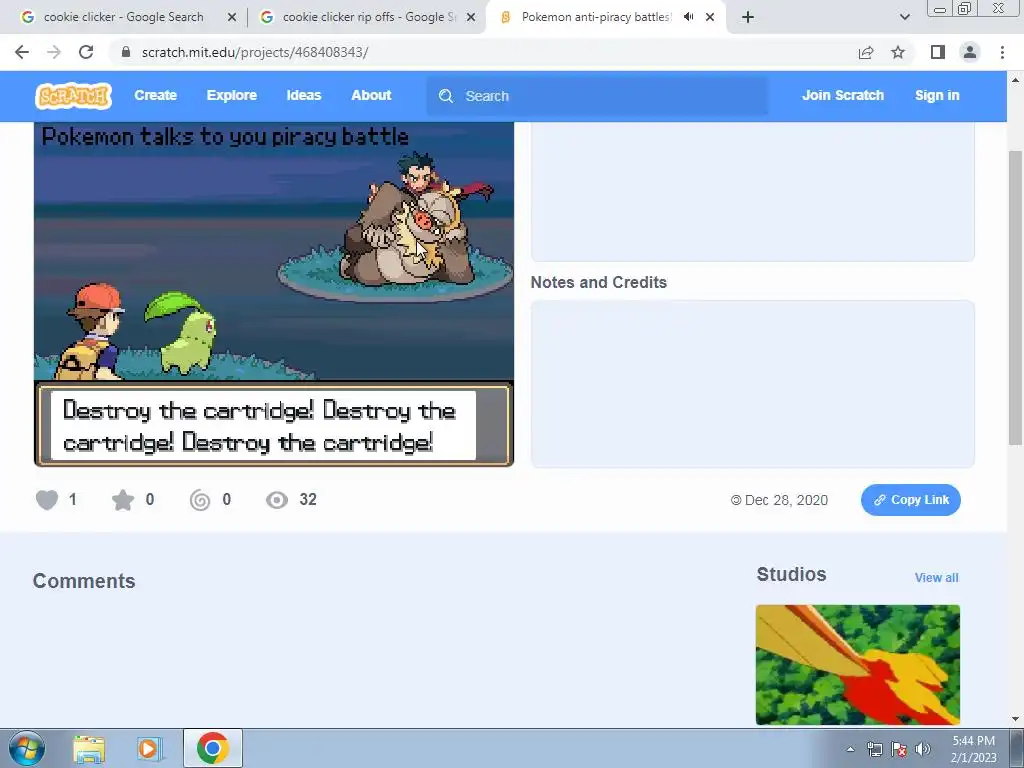The height and width of the screenshot is (768, 1024).
Task: View site information lock icon
Action: [126, 52]
